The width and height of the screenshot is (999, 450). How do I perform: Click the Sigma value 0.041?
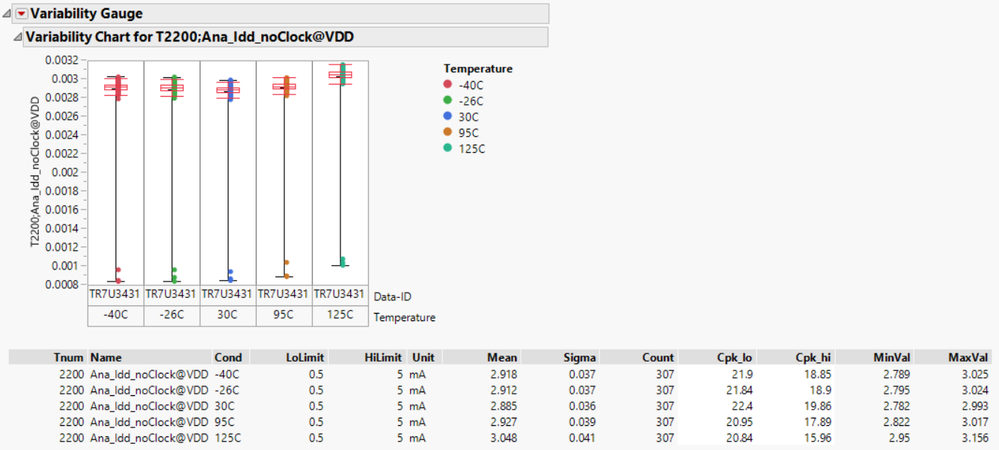(584, 438)
